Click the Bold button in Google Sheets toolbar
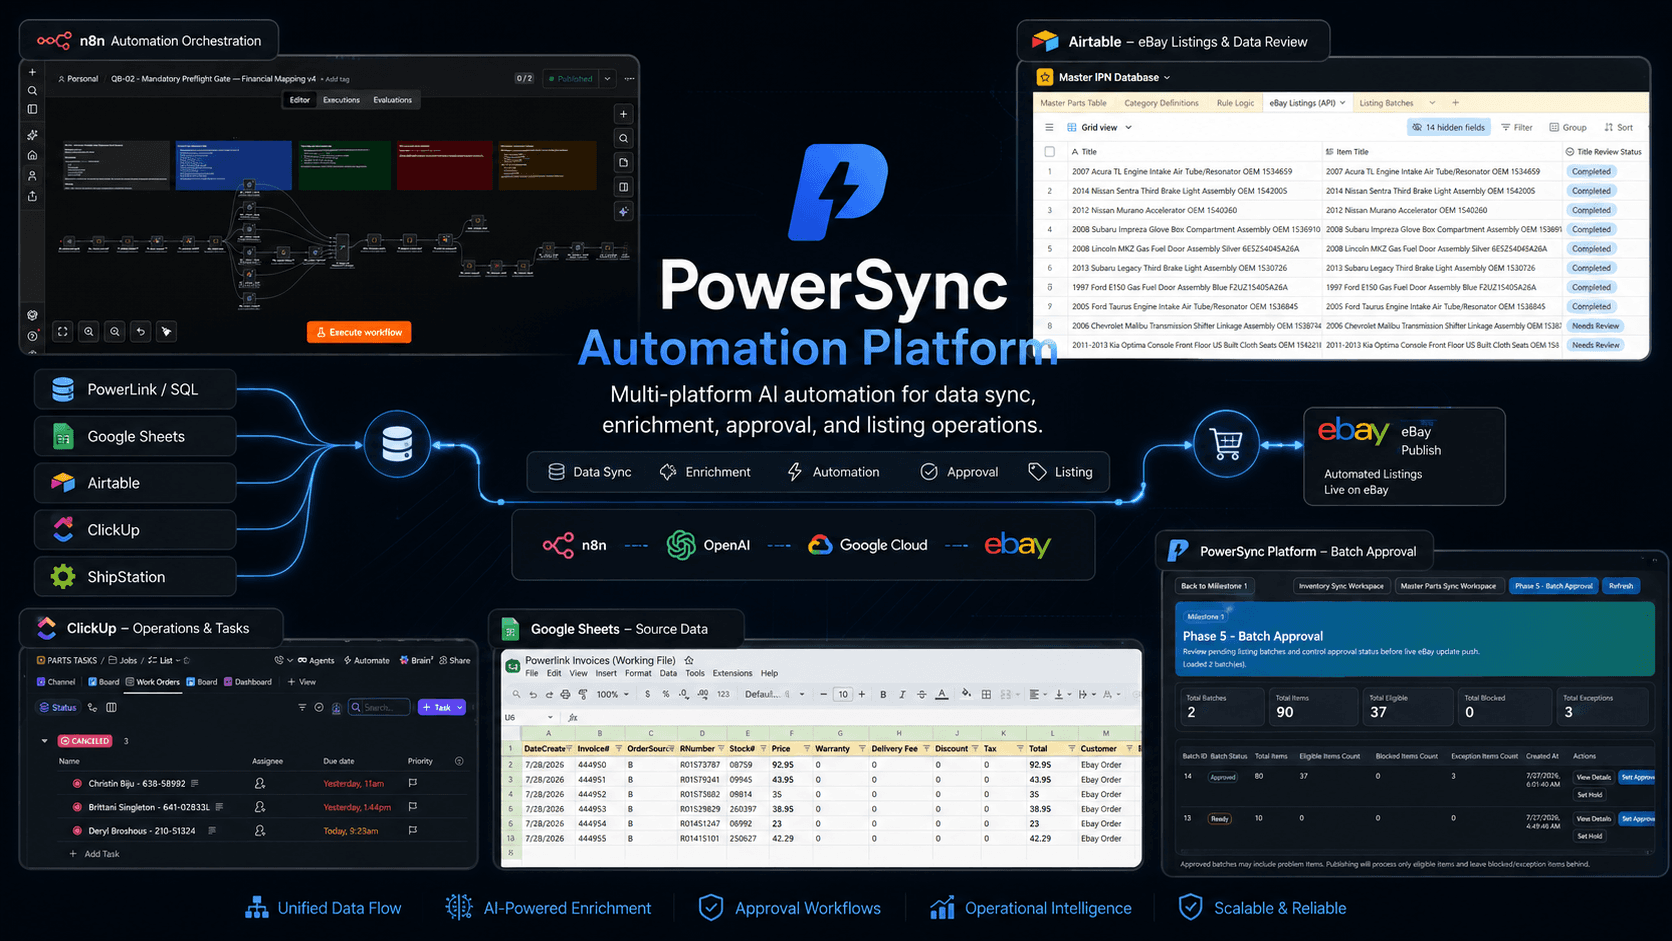 click(883, 694)
